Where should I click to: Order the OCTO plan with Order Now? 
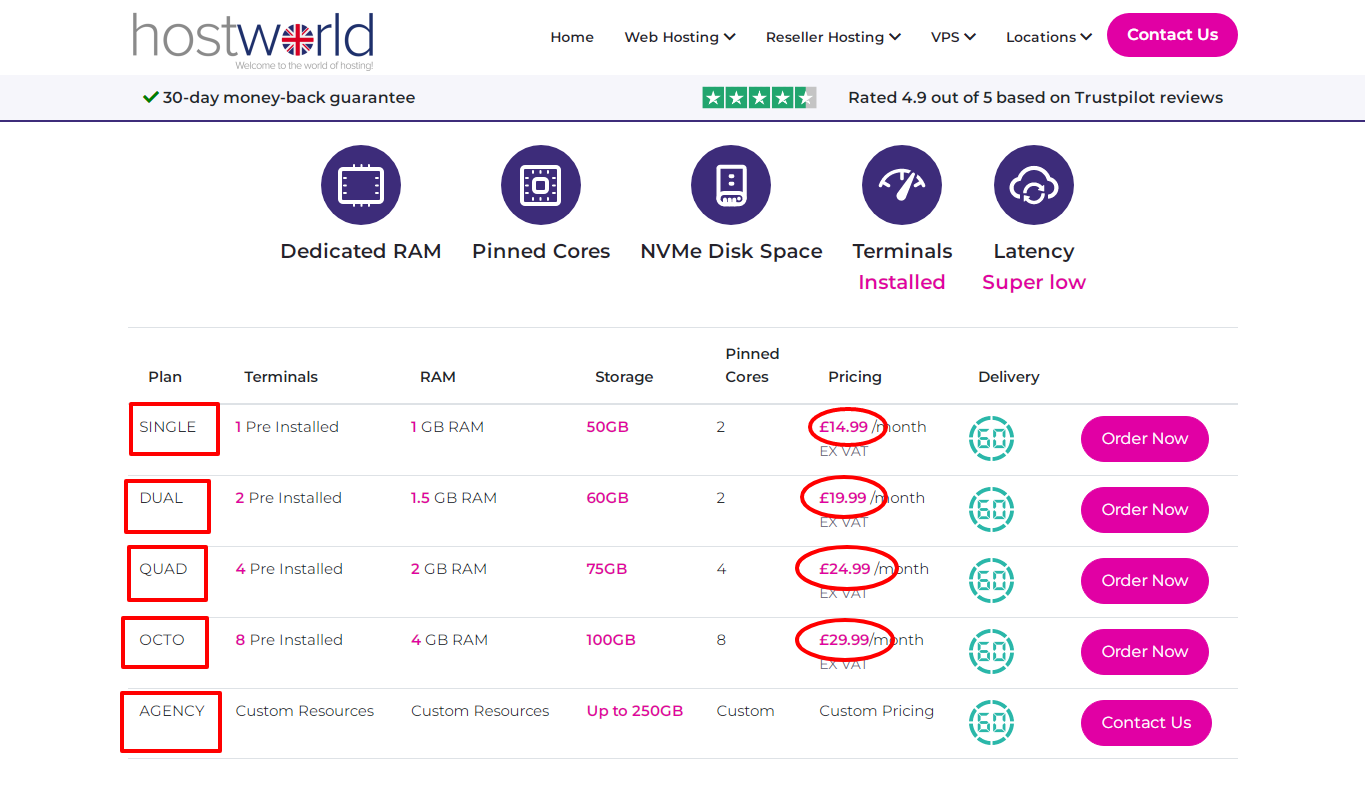1145,652
